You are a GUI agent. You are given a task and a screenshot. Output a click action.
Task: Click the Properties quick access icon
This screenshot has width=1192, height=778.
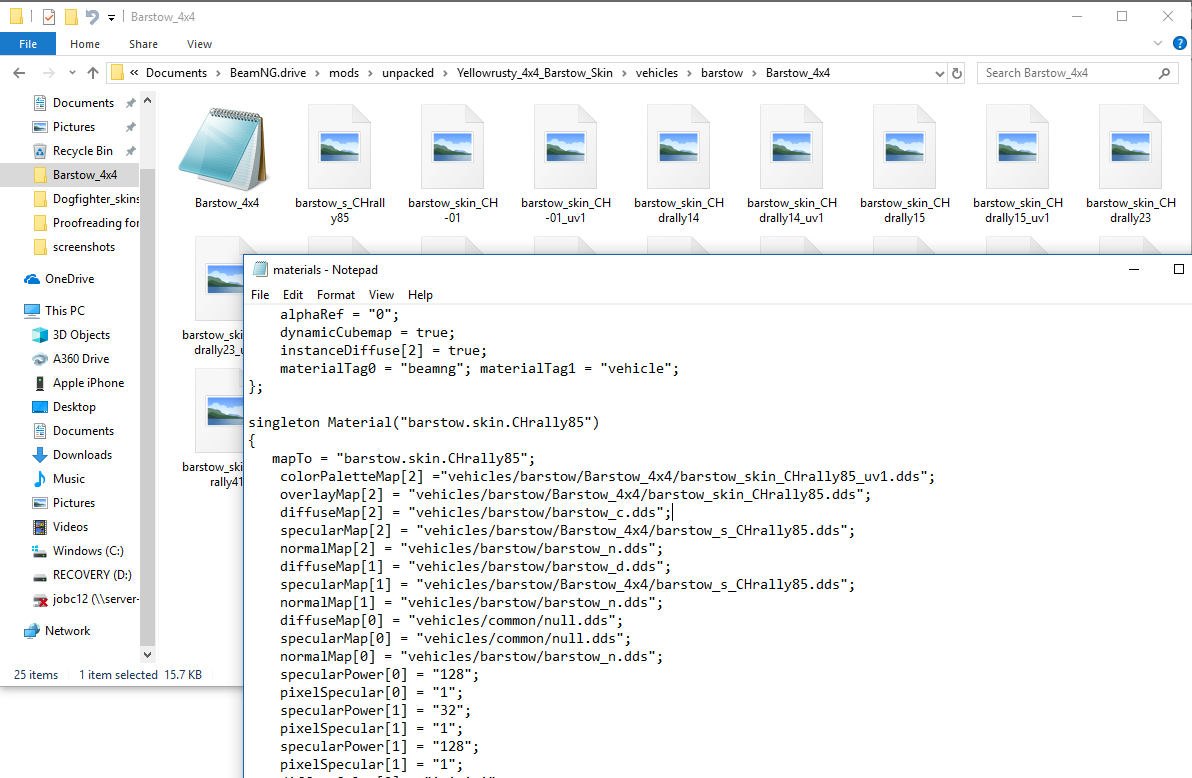(x=49, y=17)
